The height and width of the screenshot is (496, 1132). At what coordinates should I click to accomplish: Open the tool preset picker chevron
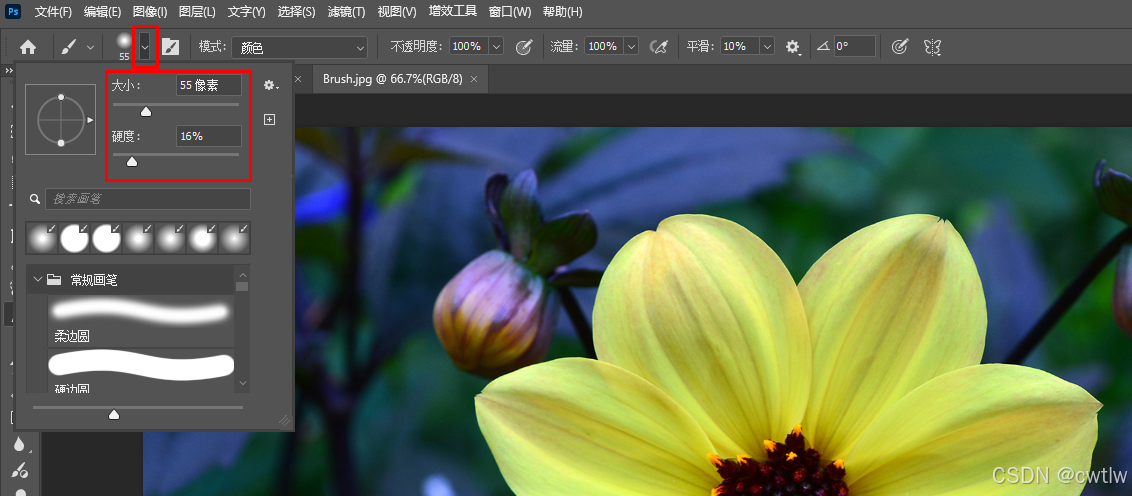coord(90,47)
